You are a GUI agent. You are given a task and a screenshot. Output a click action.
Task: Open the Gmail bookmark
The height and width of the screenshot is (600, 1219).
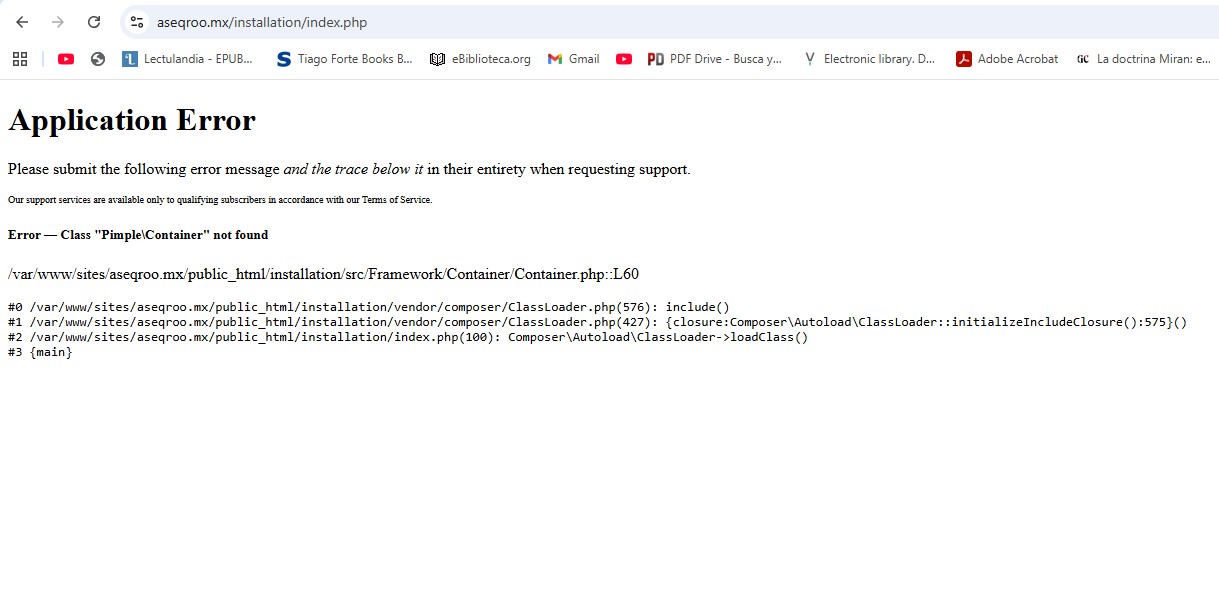pos(573,59)
